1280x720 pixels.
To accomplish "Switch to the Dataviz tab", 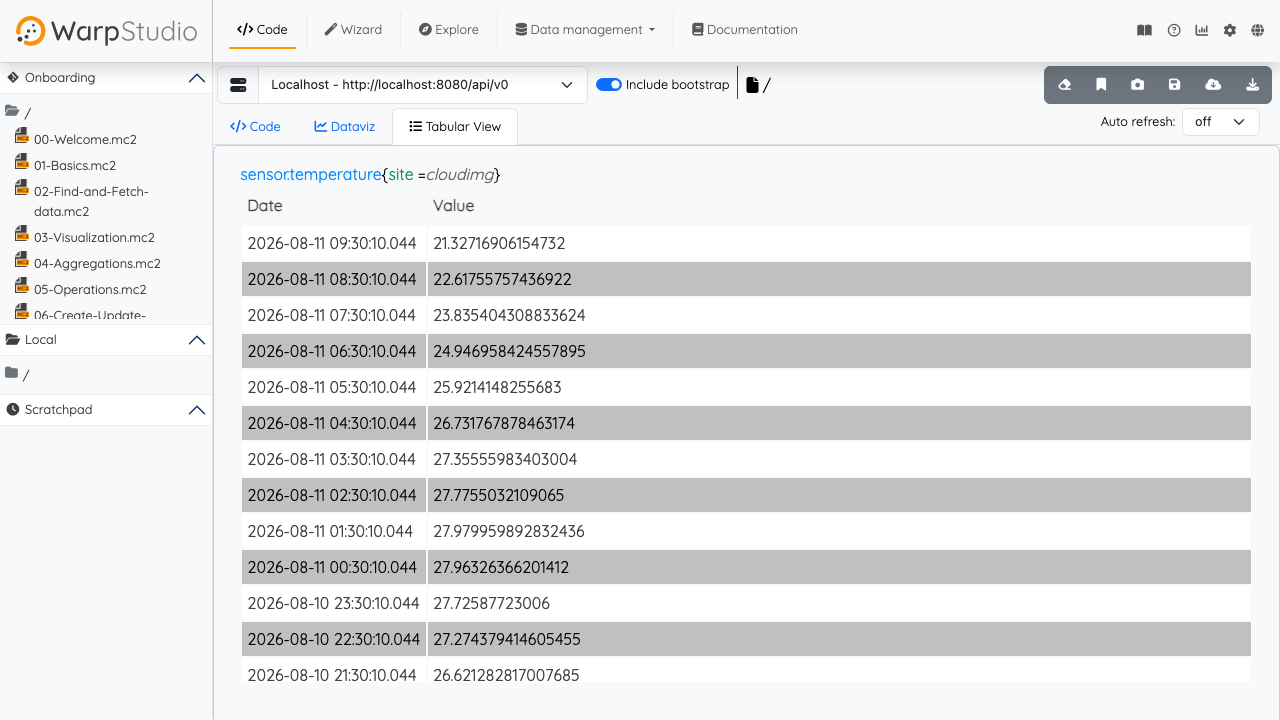I will 345,127.
